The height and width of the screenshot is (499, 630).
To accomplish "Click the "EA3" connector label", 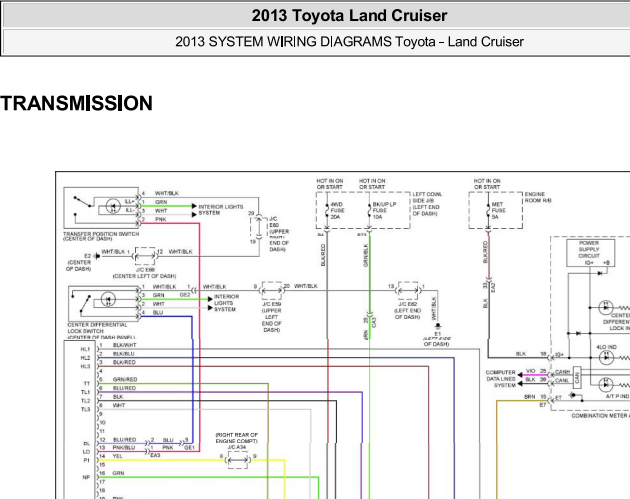I will coord(155,455).
